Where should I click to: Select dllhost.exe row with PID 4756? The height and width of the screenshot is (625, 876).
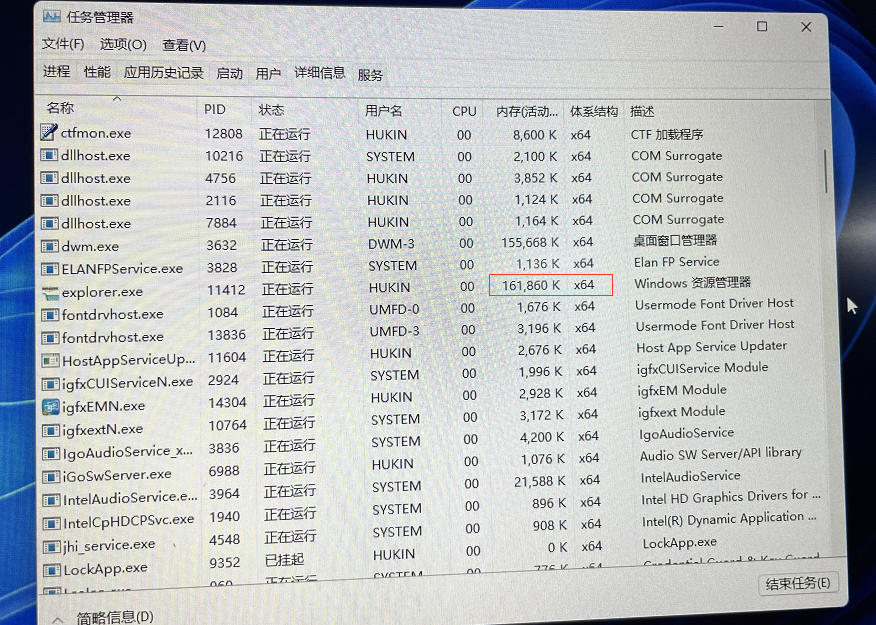429,178
